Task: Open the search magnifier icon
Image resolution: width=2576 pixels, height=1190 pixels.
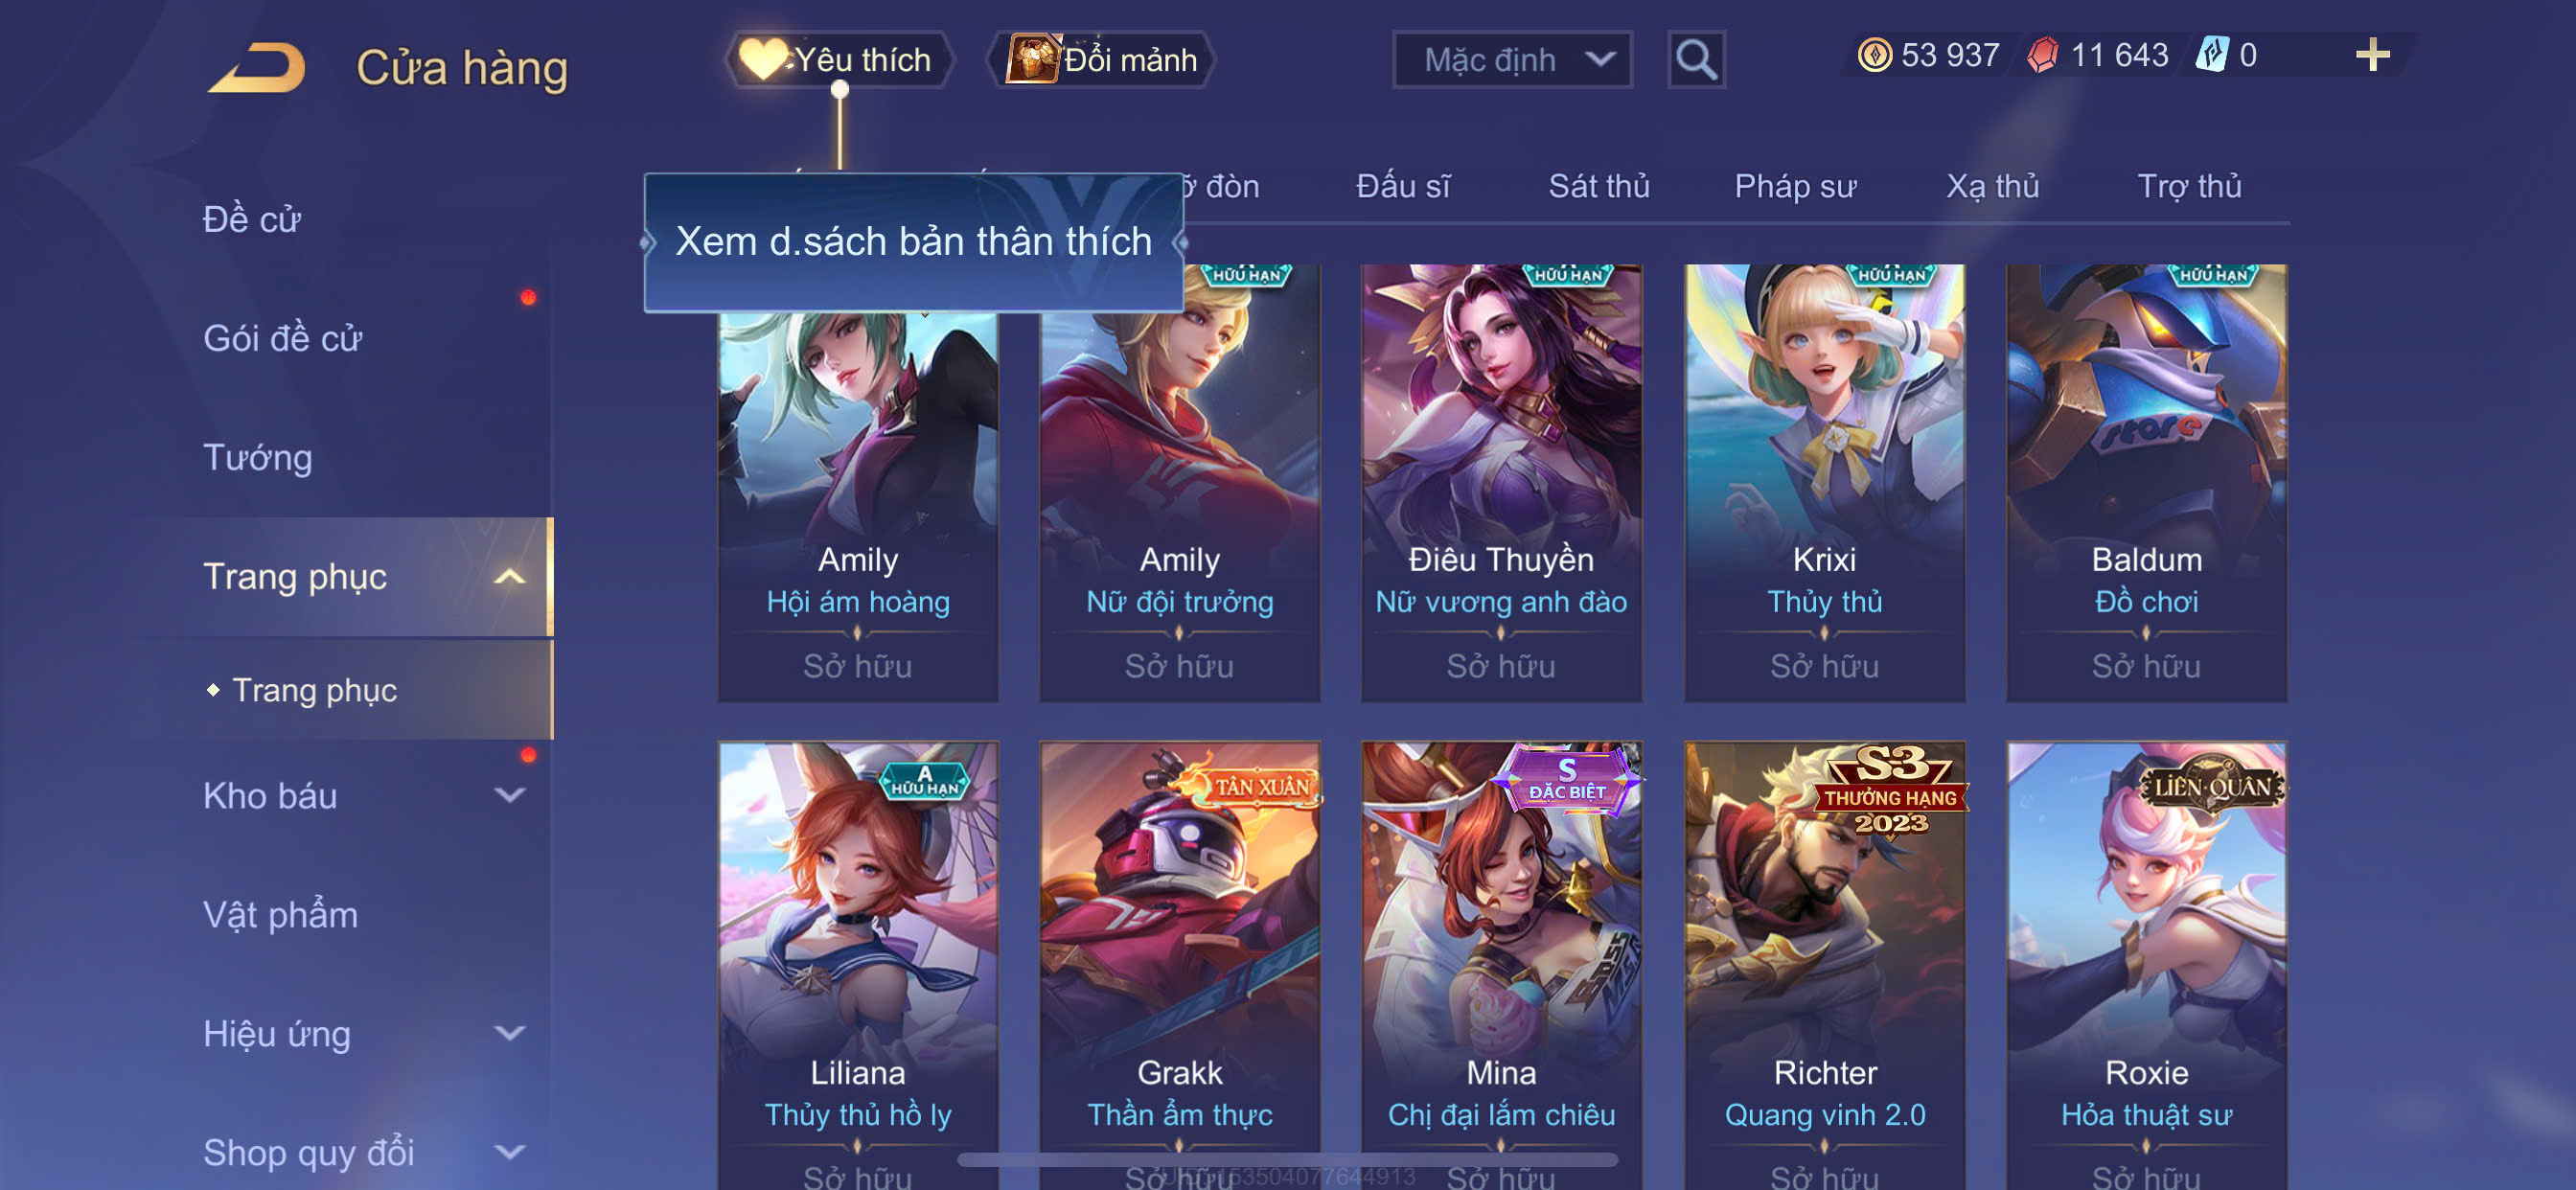Action: 1696,60
